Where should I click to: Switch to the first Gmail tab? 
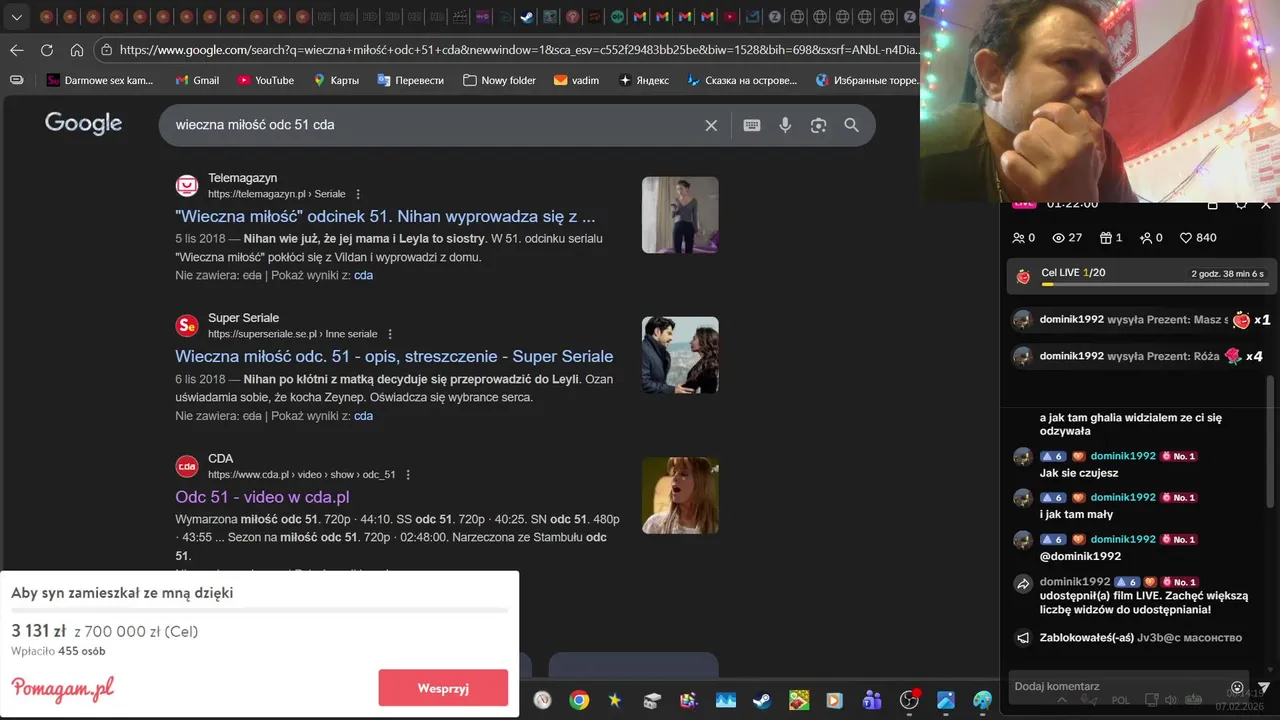[x=640, y=17]
